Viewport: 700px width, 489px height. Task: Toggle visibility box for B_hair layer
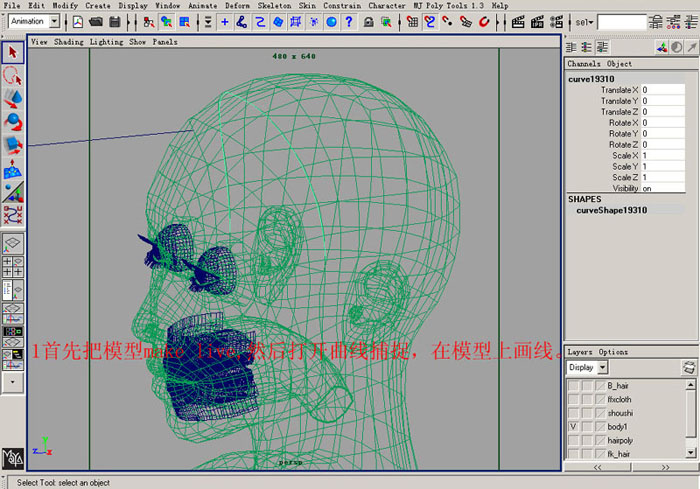click(x=573, y=385)
